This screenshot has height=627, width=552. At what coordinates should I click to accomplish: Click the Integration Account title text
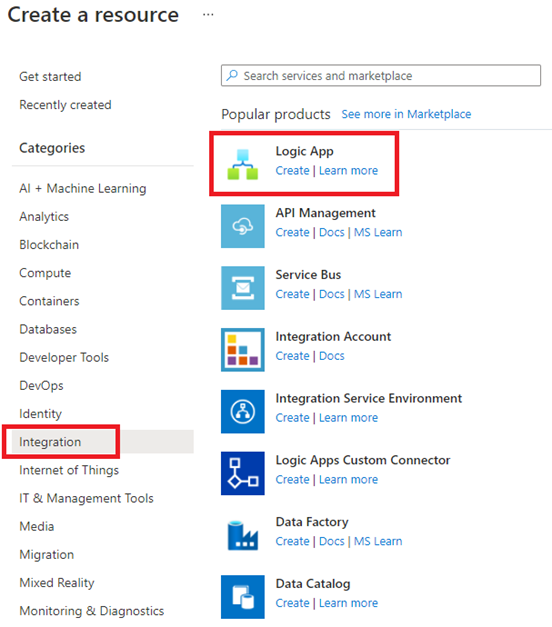pos(333,337)
